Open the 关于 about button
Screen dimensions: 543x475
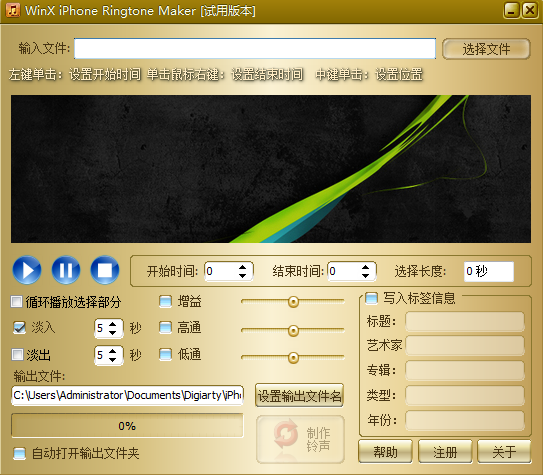click(504, 451)
